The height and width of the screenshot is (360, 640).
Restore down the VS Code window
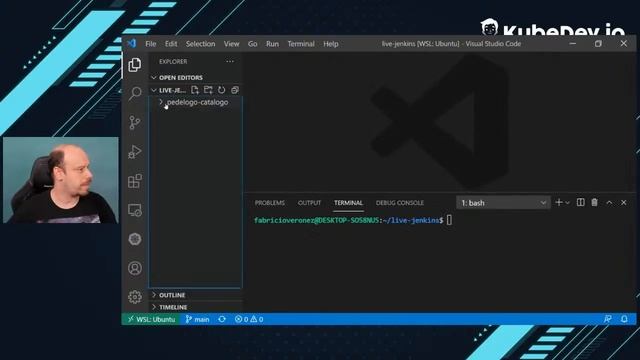point(598,43)
